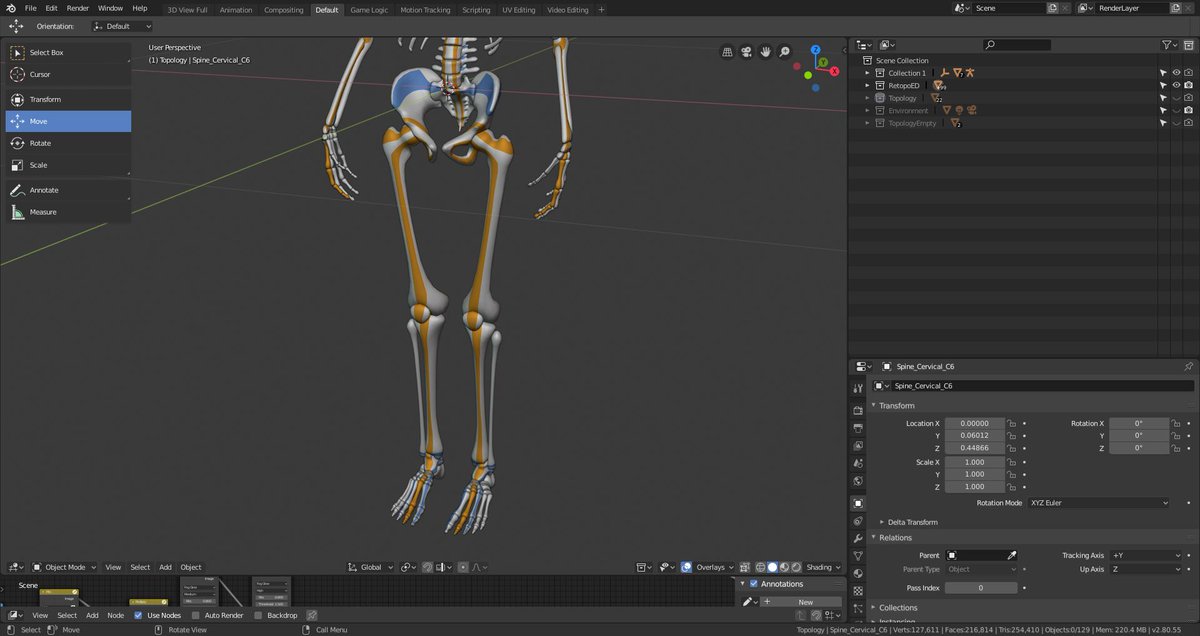
Task: Open the Global transform orientation dropdown
Action: 371,567
